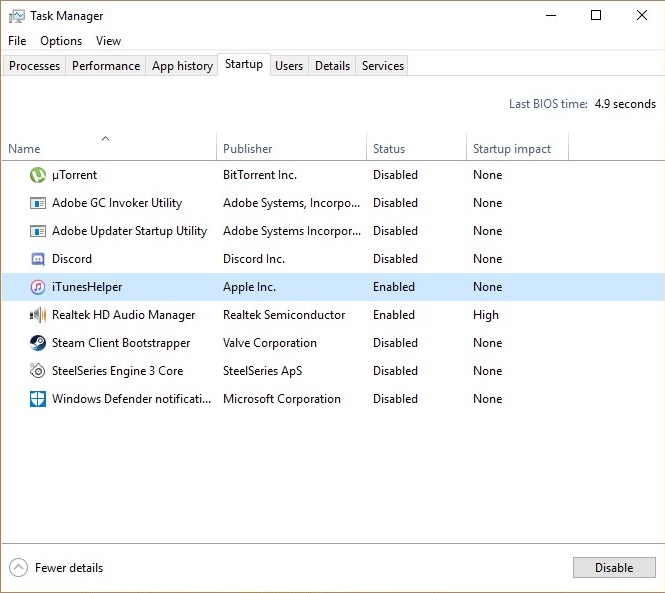Sort by the Publisher column header
The height and width of the screenshot is (593, 665).
(x=291, y=147)
